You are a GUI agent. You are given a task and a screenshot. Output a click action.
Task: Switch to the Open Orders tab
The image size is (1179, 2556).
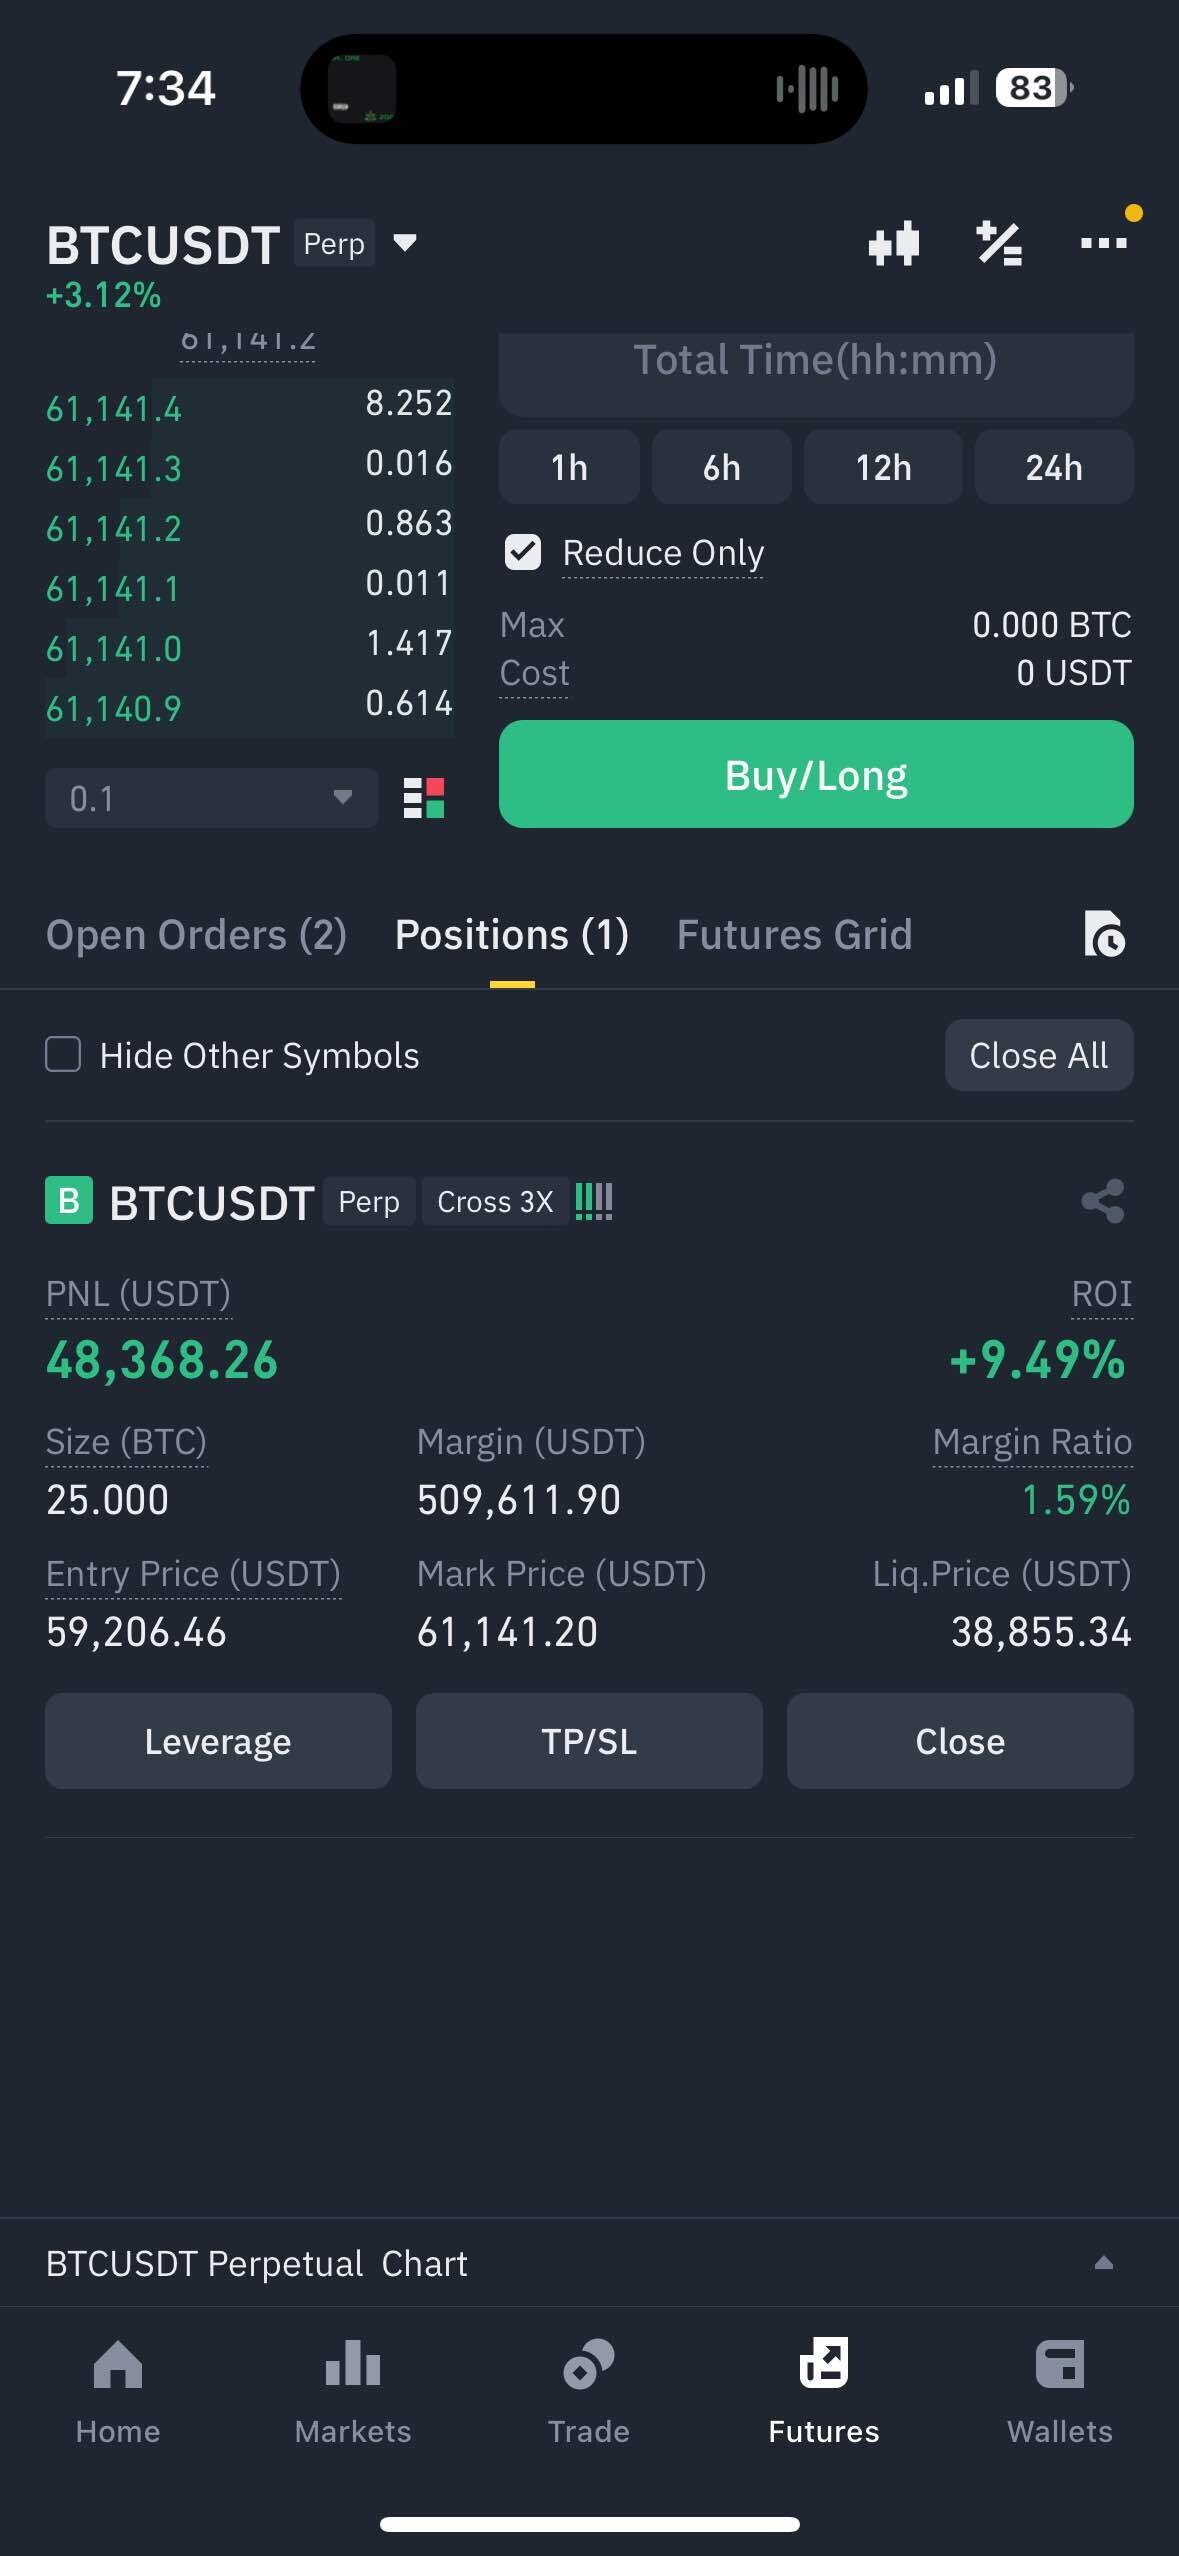tap(196, 935)
